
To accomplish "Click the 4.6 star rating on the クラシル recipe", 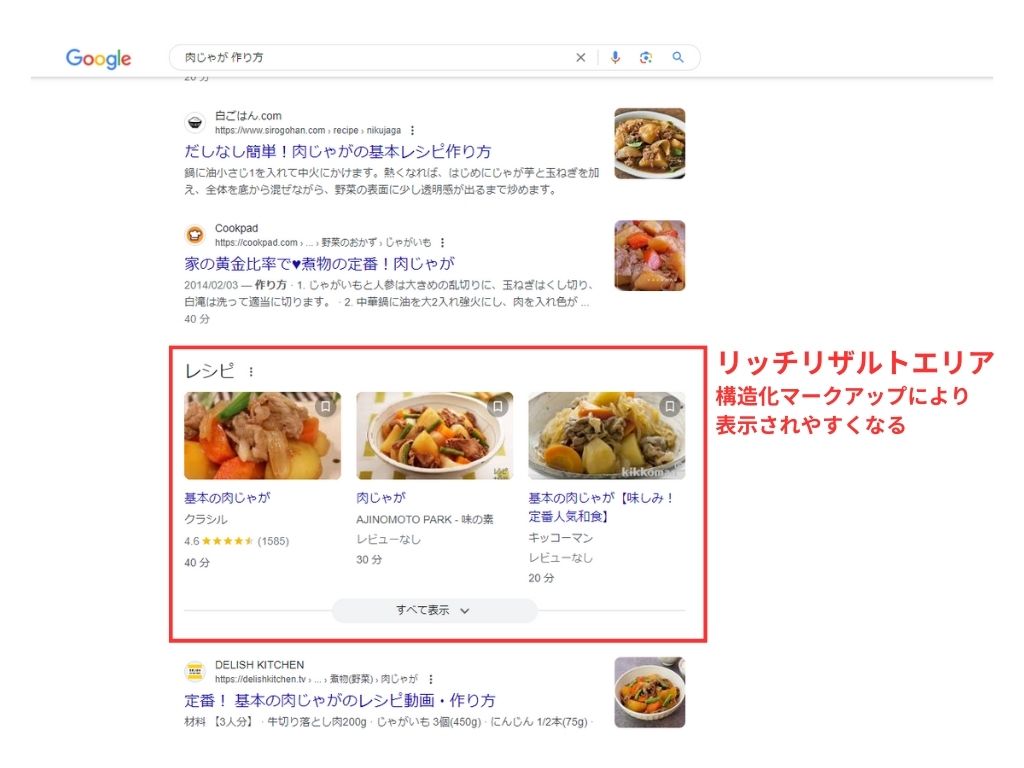I will 226,540.
